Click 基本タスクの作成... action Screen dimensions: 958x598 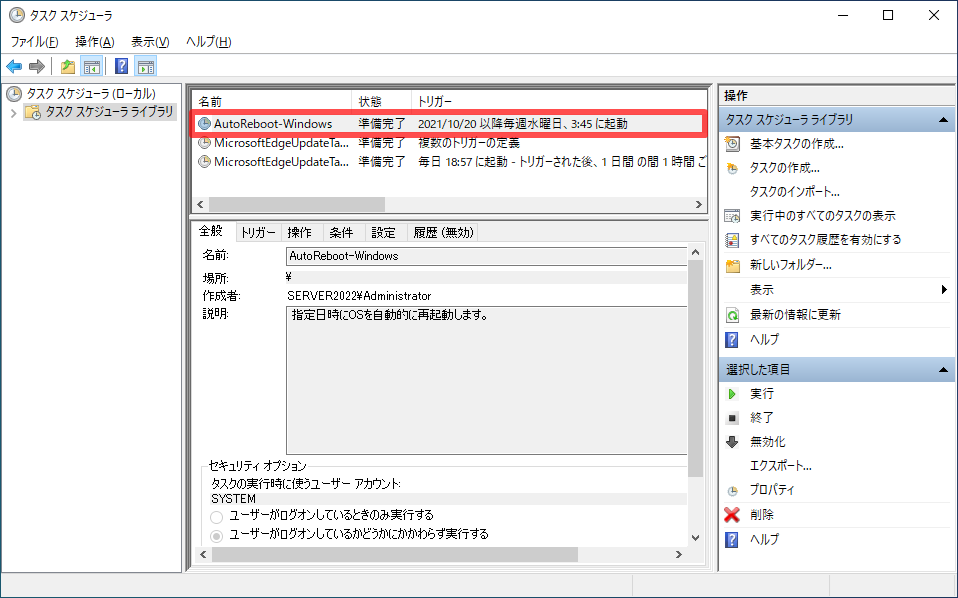pyautogui.click(x=797, y=144)
